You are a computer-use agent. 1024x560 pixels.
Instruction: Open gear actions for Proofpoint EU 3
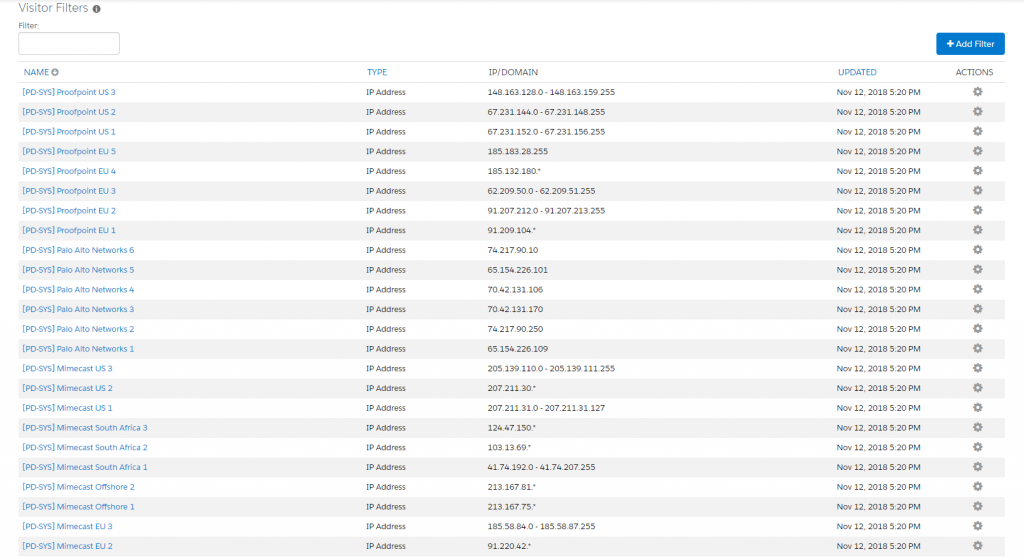977,191
